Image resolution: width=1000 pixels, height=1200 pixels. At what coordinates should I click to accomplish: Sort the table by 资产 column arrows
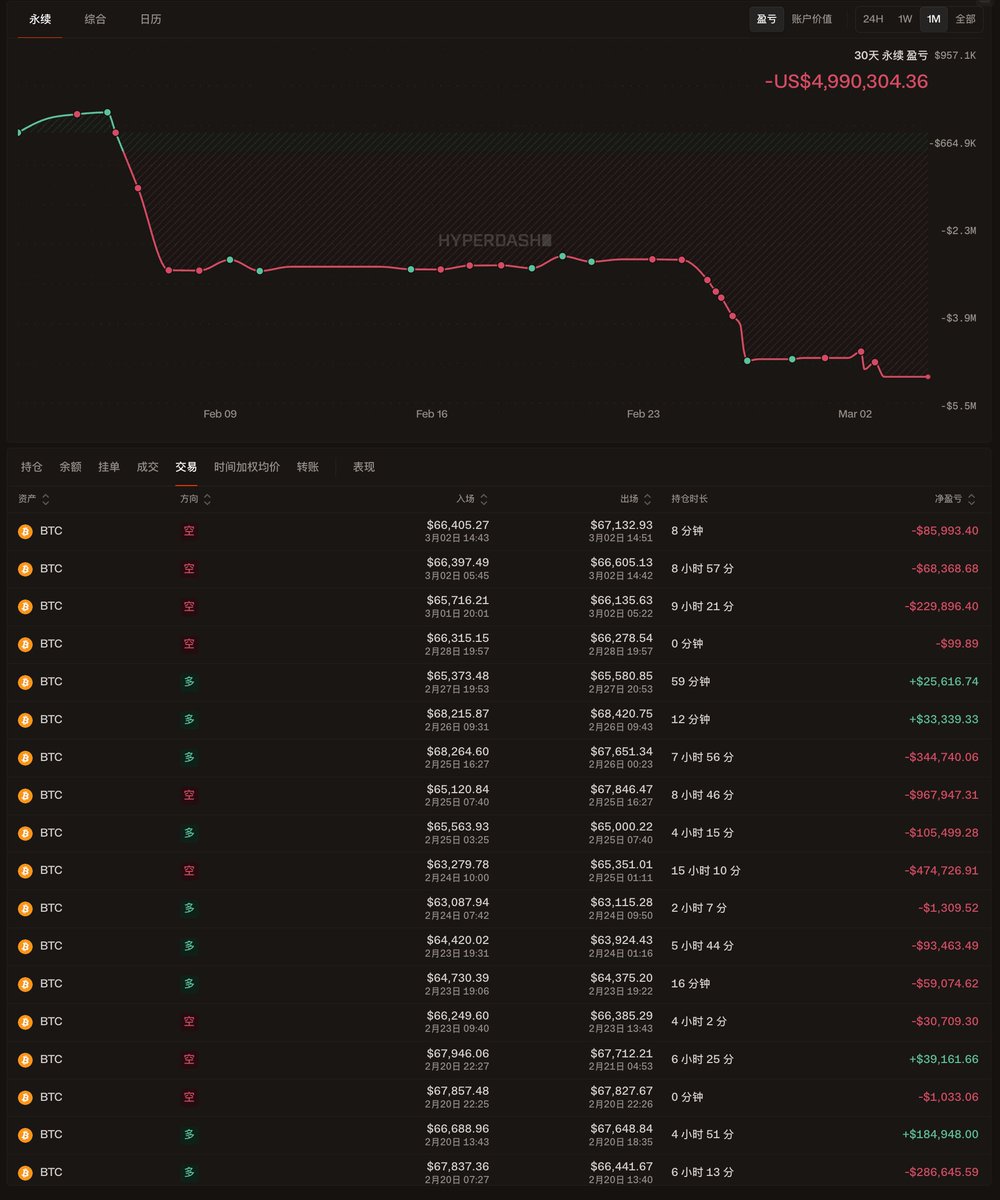click(x=46, y=499)
